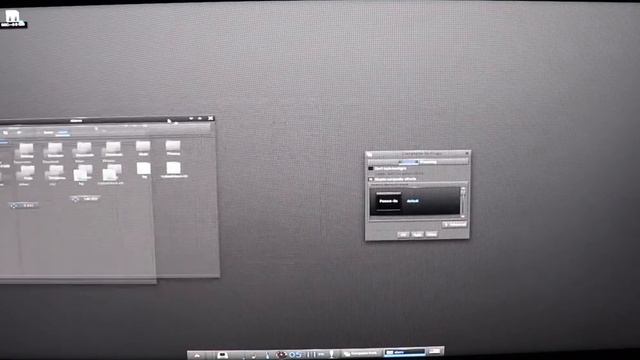Open the desktop icon in the top-left corner
The width and height of the screenshot is (640, 360).
12,18
